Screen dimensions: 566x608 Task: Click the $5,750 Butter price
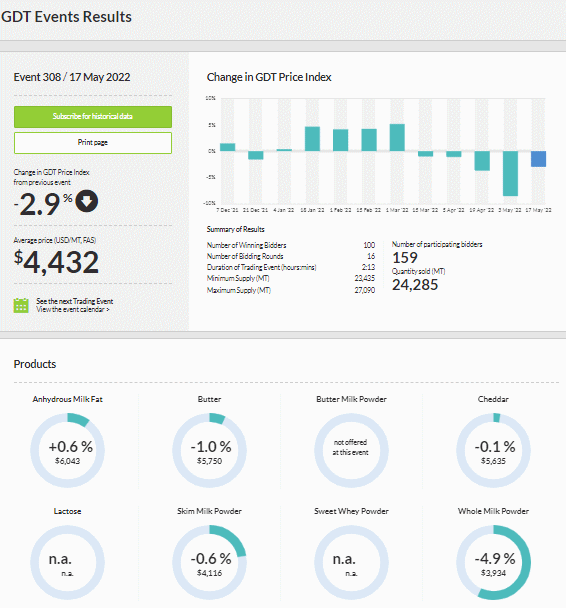coord(209,461)
